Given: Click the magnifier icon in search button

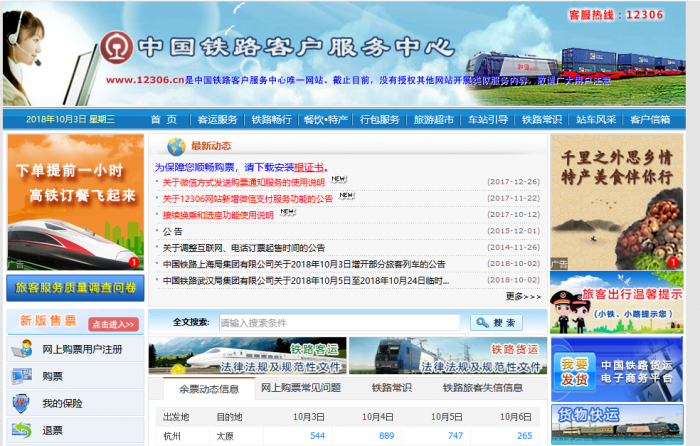Looking at the screenshot, I should (x=483, y=322).
